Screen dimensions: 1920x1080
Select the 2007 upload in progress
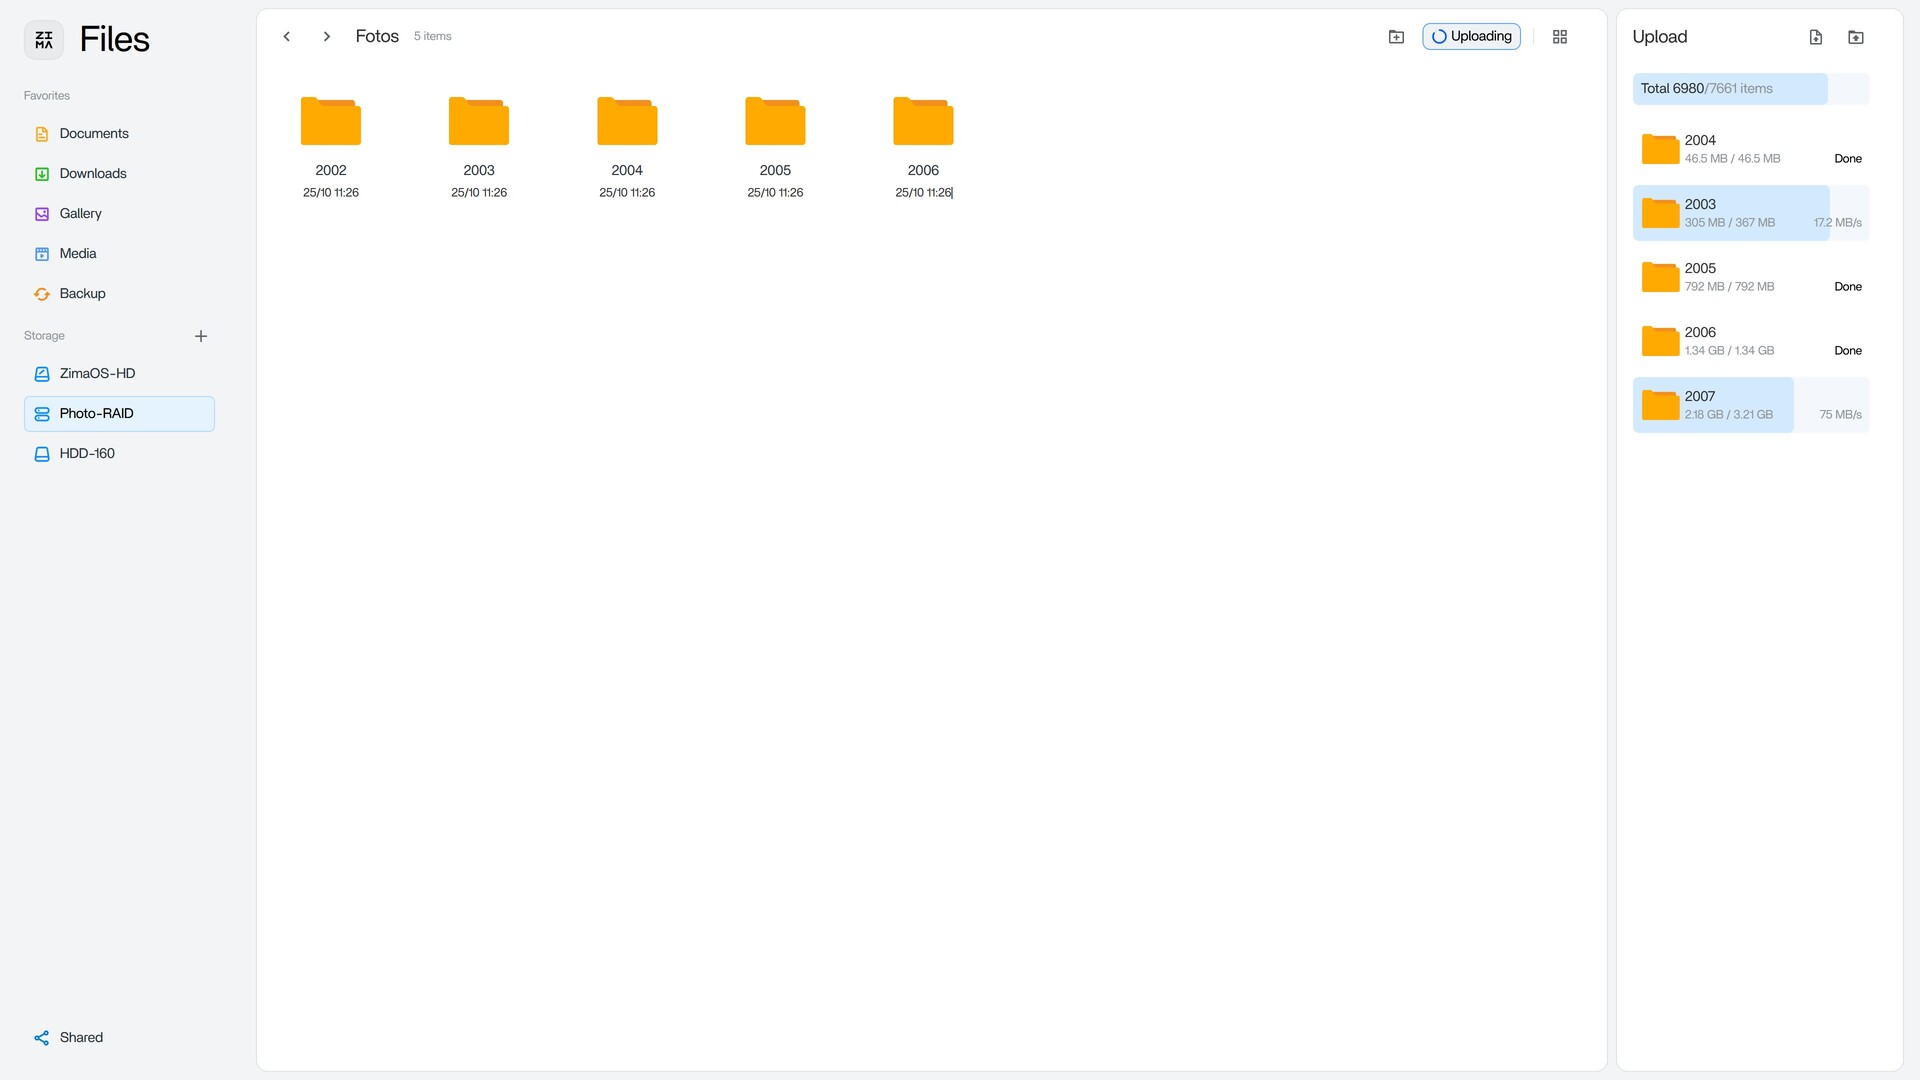pyautogui.click(x=1750, y=405)
